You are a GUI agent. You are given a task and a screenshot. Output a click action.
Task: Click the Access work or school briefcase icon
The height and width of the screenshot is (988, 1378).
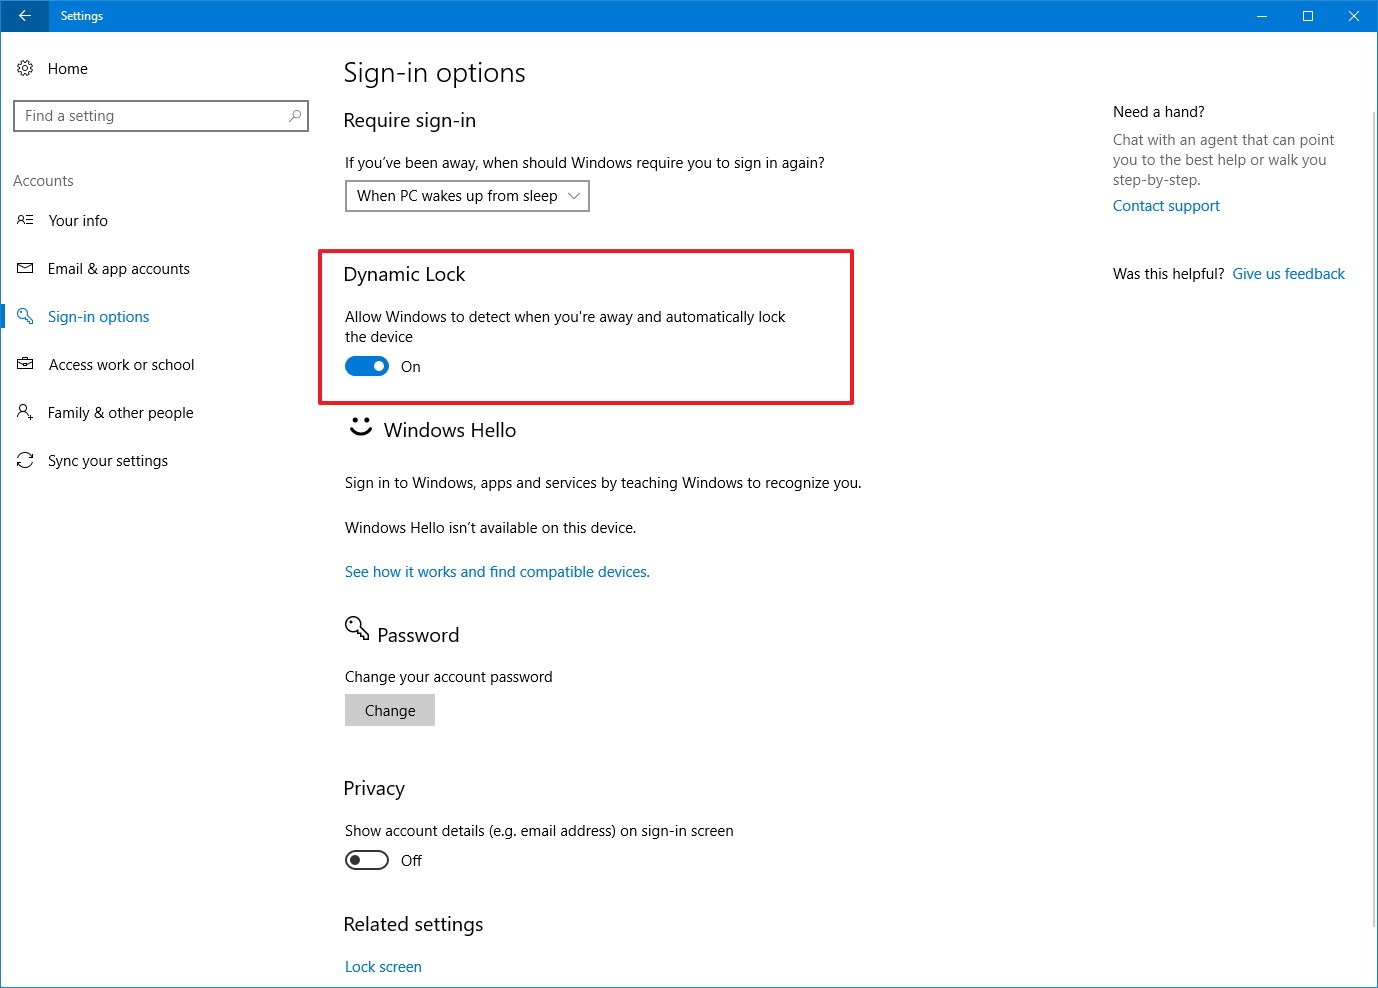pos(25,364)
